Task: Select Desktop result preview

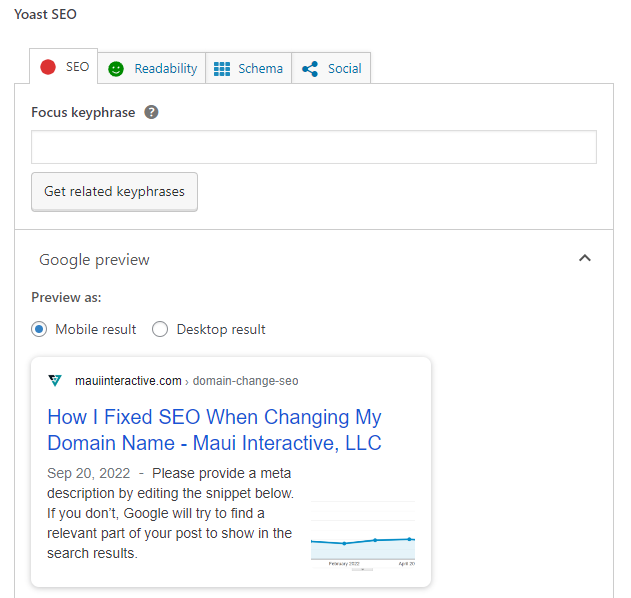Action: tap(160, 329)
